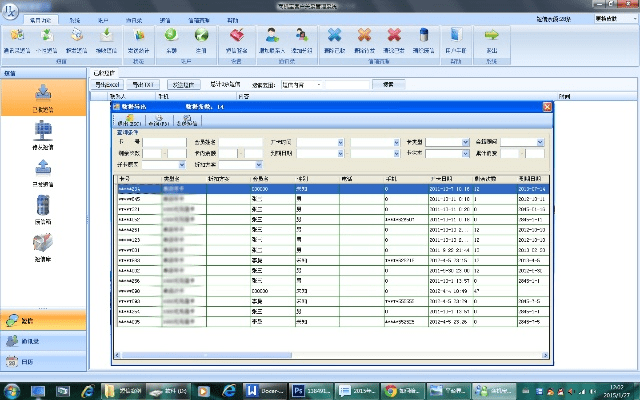
Task: Click the search button beside the search box
Action: click(390, 85)
